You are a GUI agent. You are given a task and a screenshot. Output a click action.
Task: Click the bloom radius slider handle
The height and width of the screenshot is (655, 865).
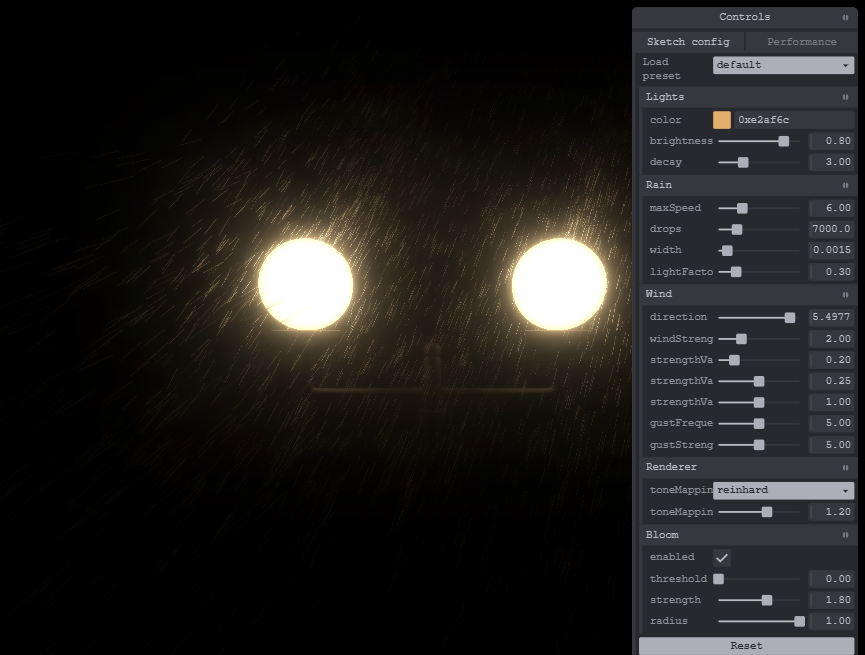tap(799, 621)
